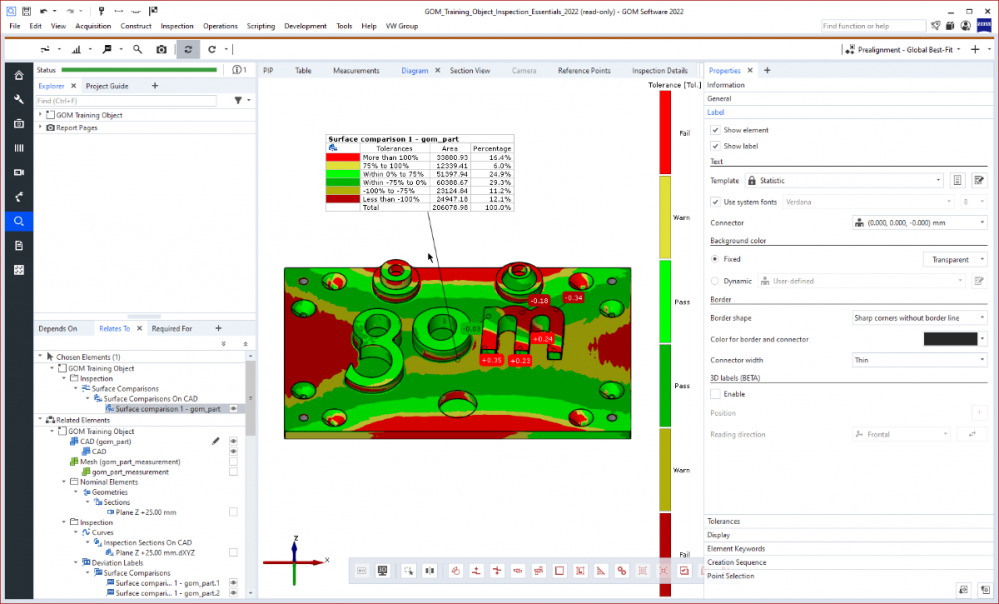
Task: Click the user profile icon in top right
Action: [x=966, y=25]
